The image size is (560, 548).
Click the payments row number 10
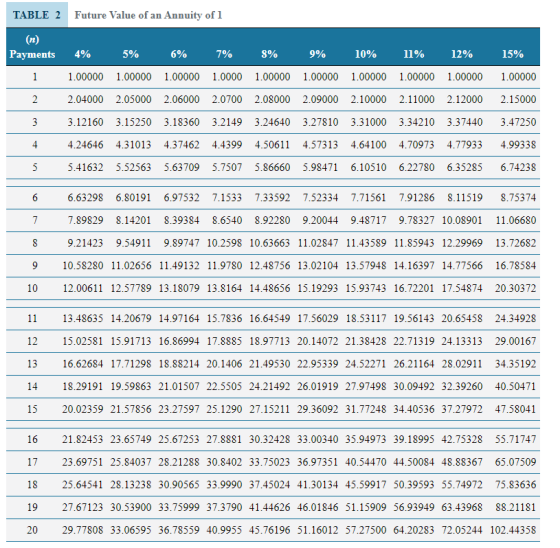click(x=32, y=288)
